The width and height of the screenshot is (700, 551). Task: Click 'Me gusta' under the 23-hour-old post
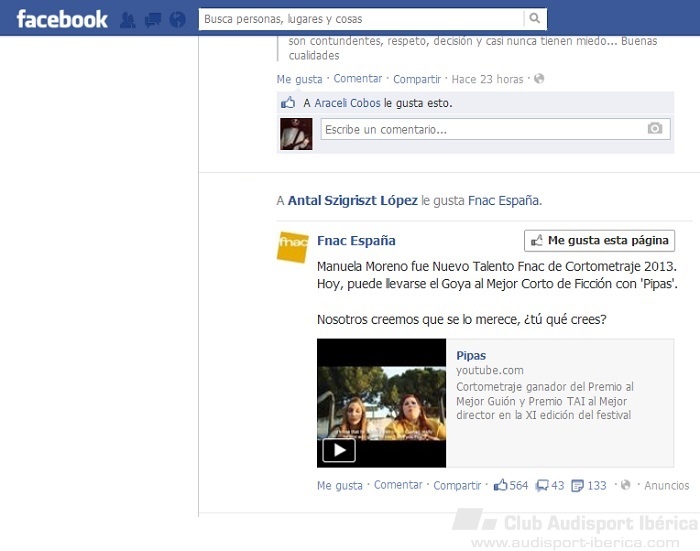click(299, 79)
